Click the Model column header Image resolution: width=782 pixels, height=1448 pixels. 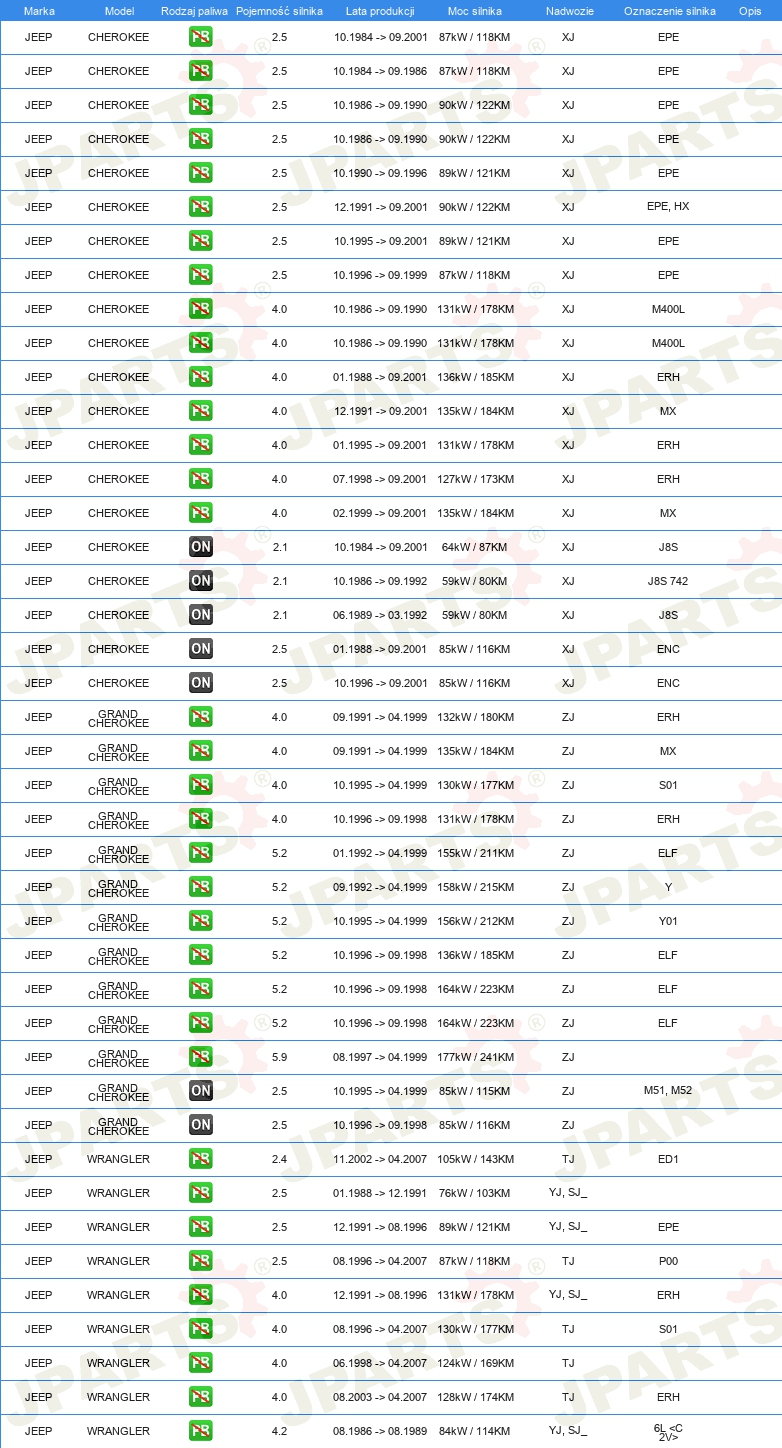pos(119,11)
